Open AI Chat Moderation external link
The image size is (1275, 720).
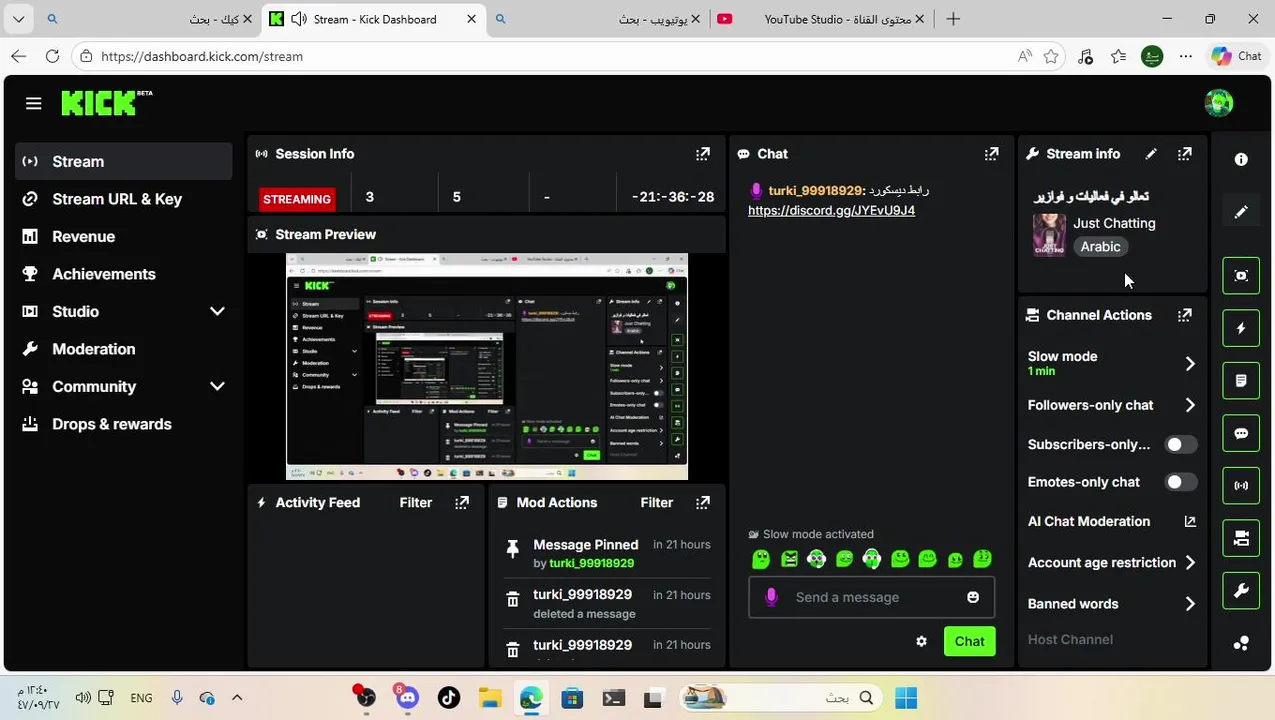point(1190,521)
